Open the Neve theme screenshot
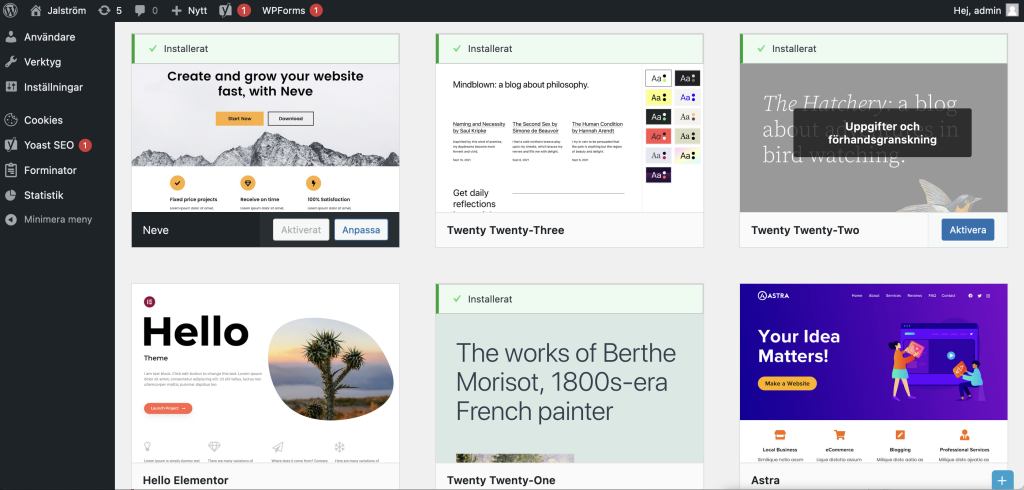 [265, 137]
